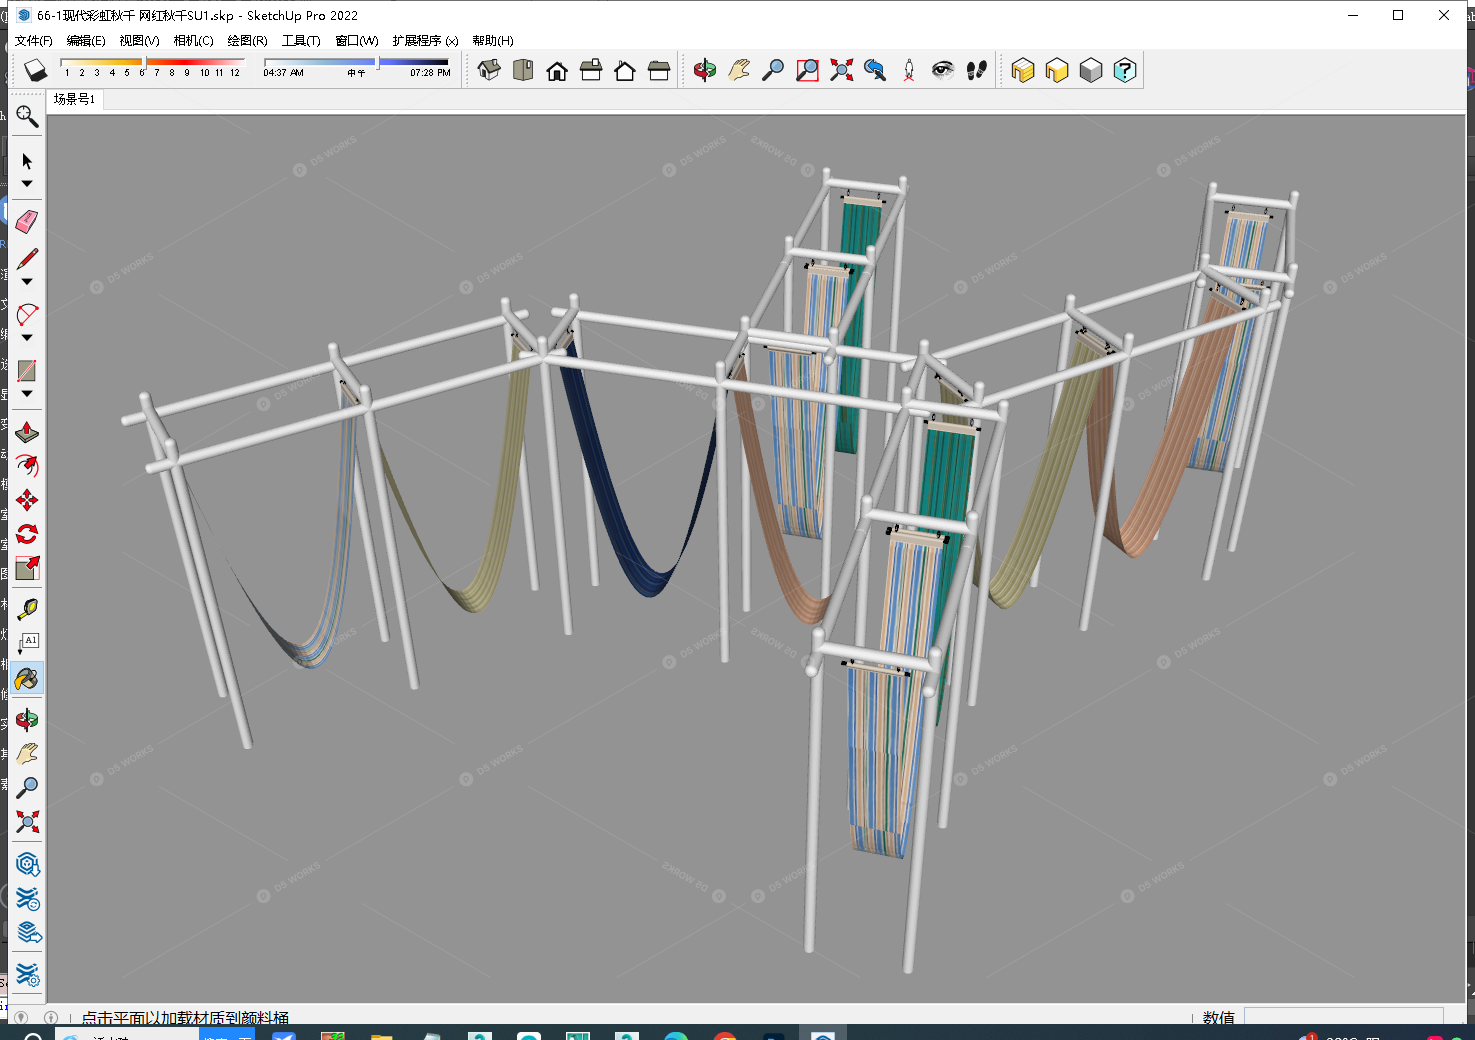Expand the Pencil tool dropdown arrow

coord(27,282)
